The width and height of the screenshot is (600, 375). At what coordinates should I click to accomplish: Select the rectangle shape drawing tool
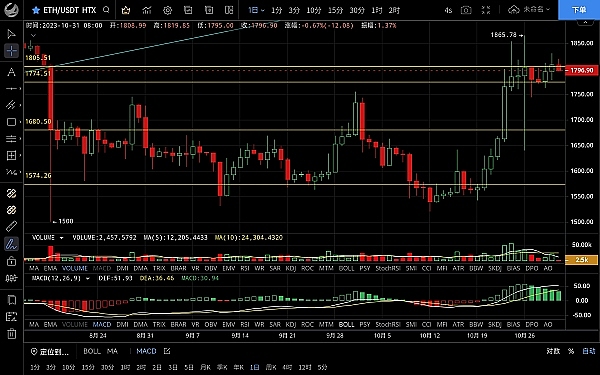(x=11, y=122)
